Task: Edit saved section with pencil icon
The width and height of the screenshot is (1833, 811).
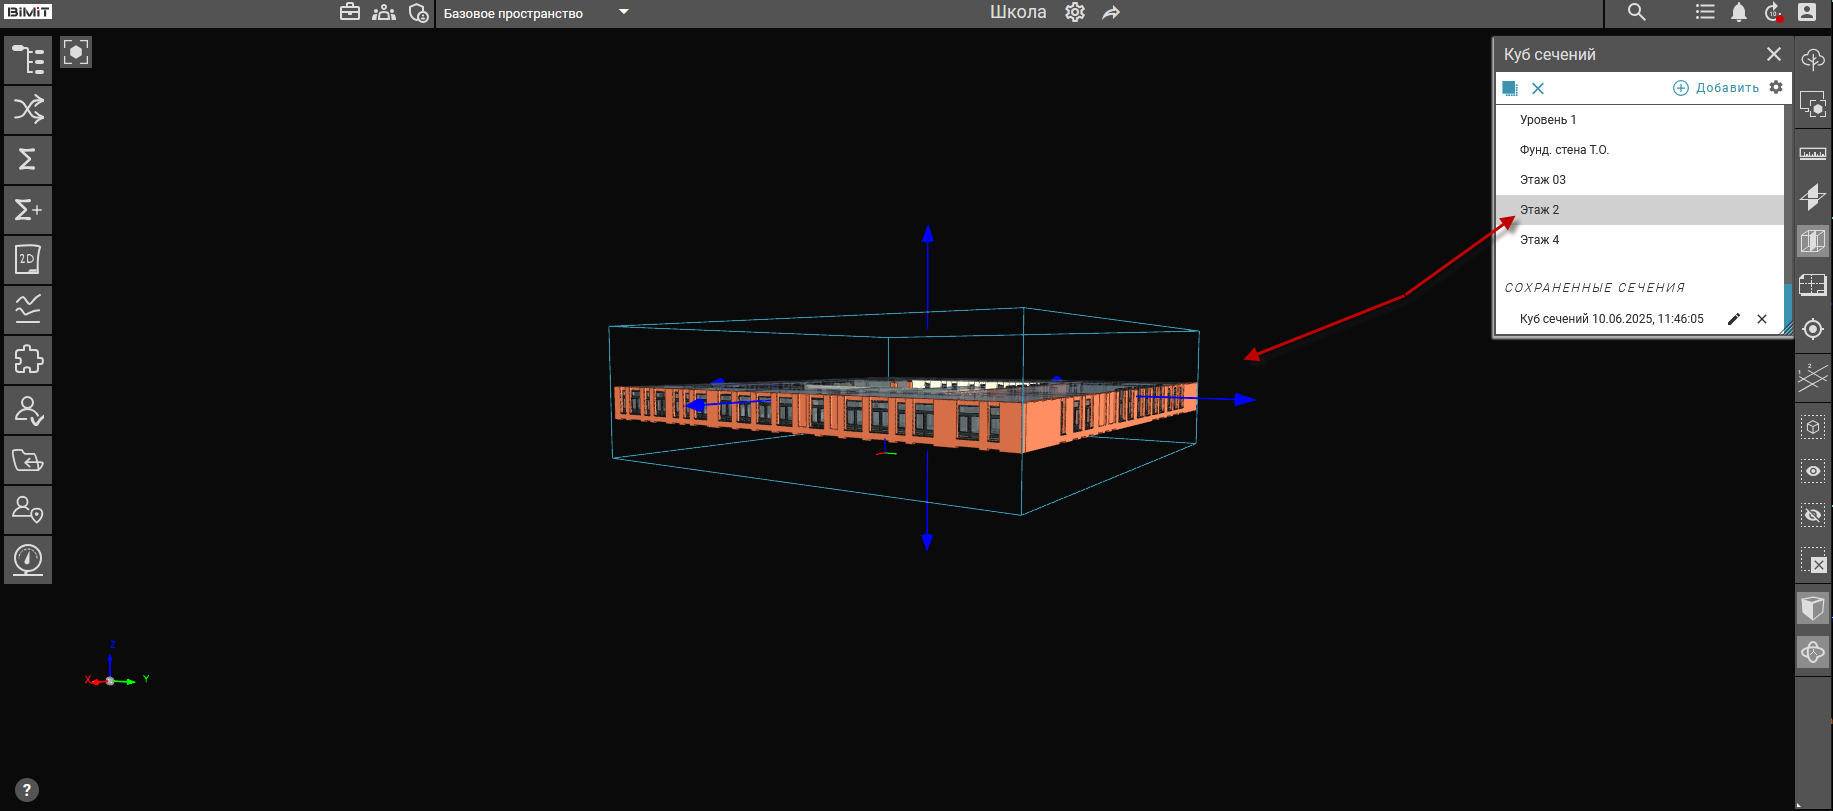Action: [1734, 319]
